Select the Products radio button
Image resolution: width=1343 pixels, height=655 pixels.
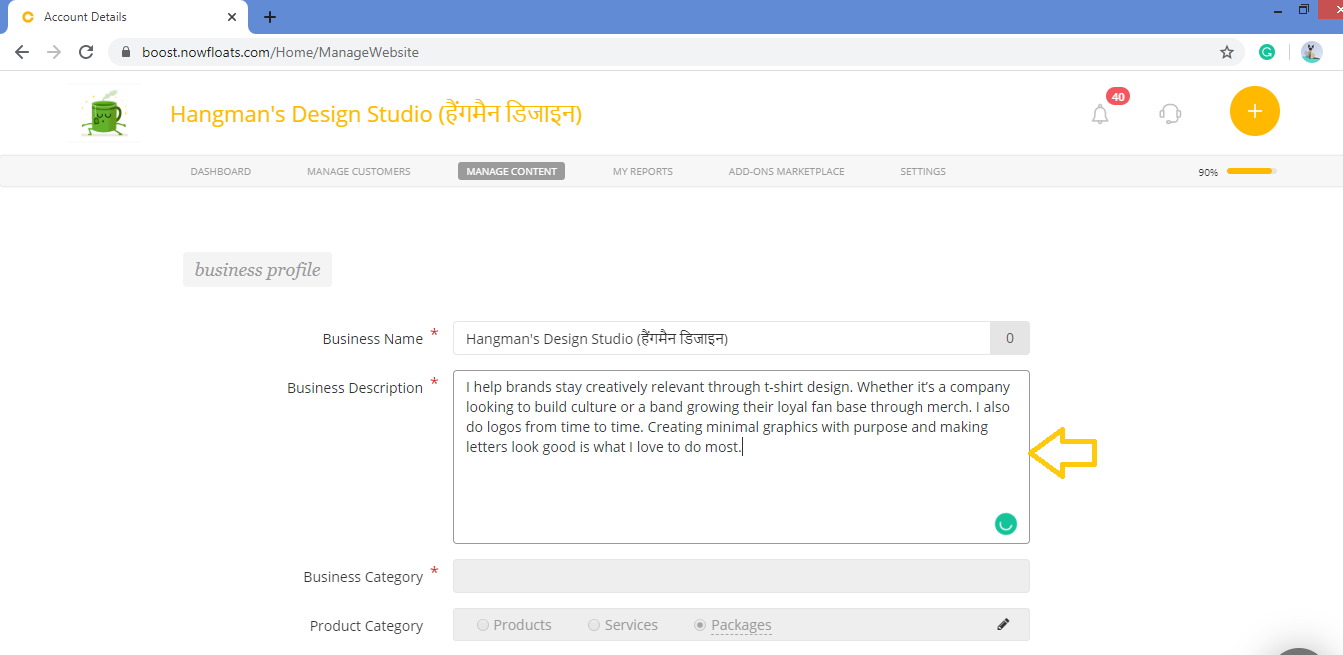pos(483,624)
